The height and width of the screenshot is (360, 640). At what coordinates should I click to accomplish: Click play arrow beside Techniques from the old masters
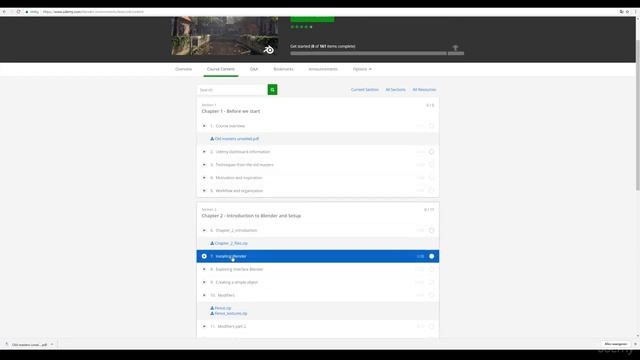coord(204,165)
